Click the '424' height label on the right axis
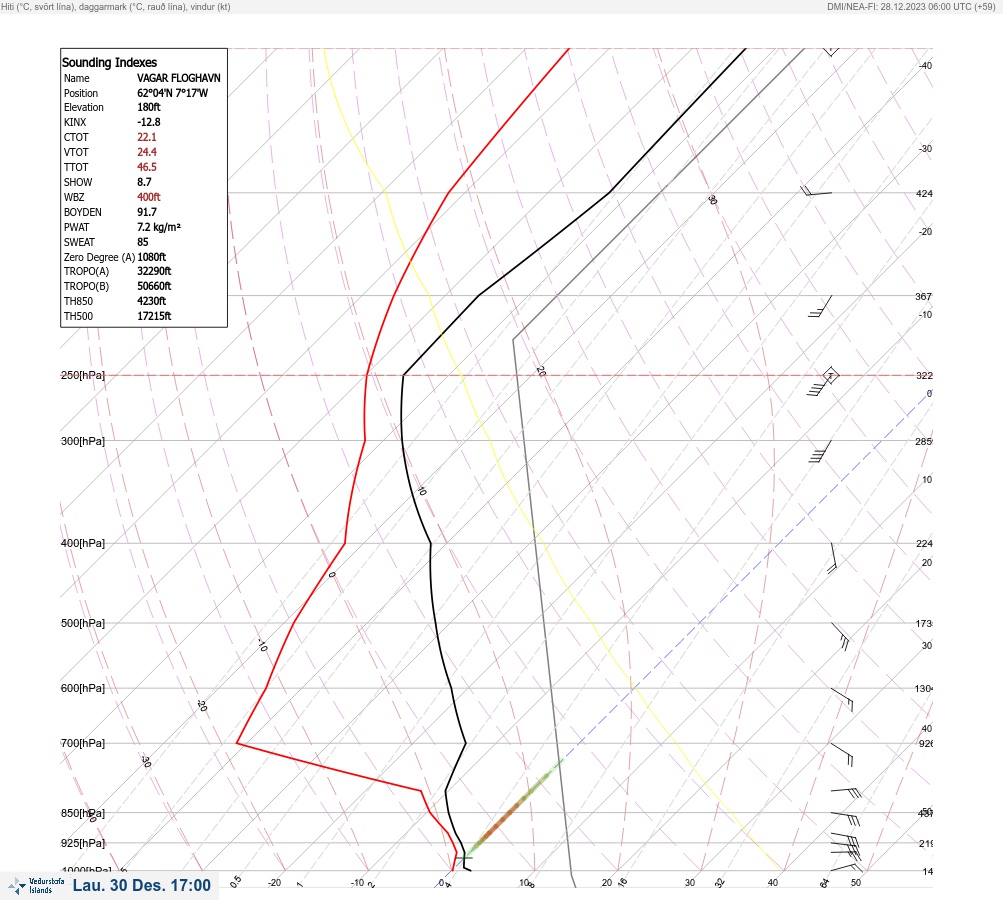 [x=924, y=193]
